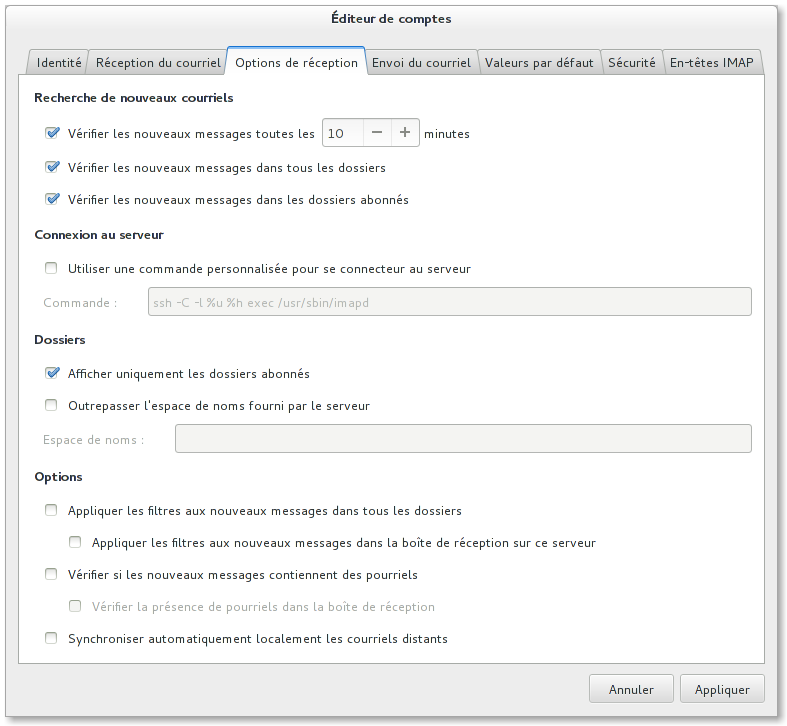Check filters for inbox on this server
Image resolution: width=787 pixels, height=726 pixels.
pos(75,542)
